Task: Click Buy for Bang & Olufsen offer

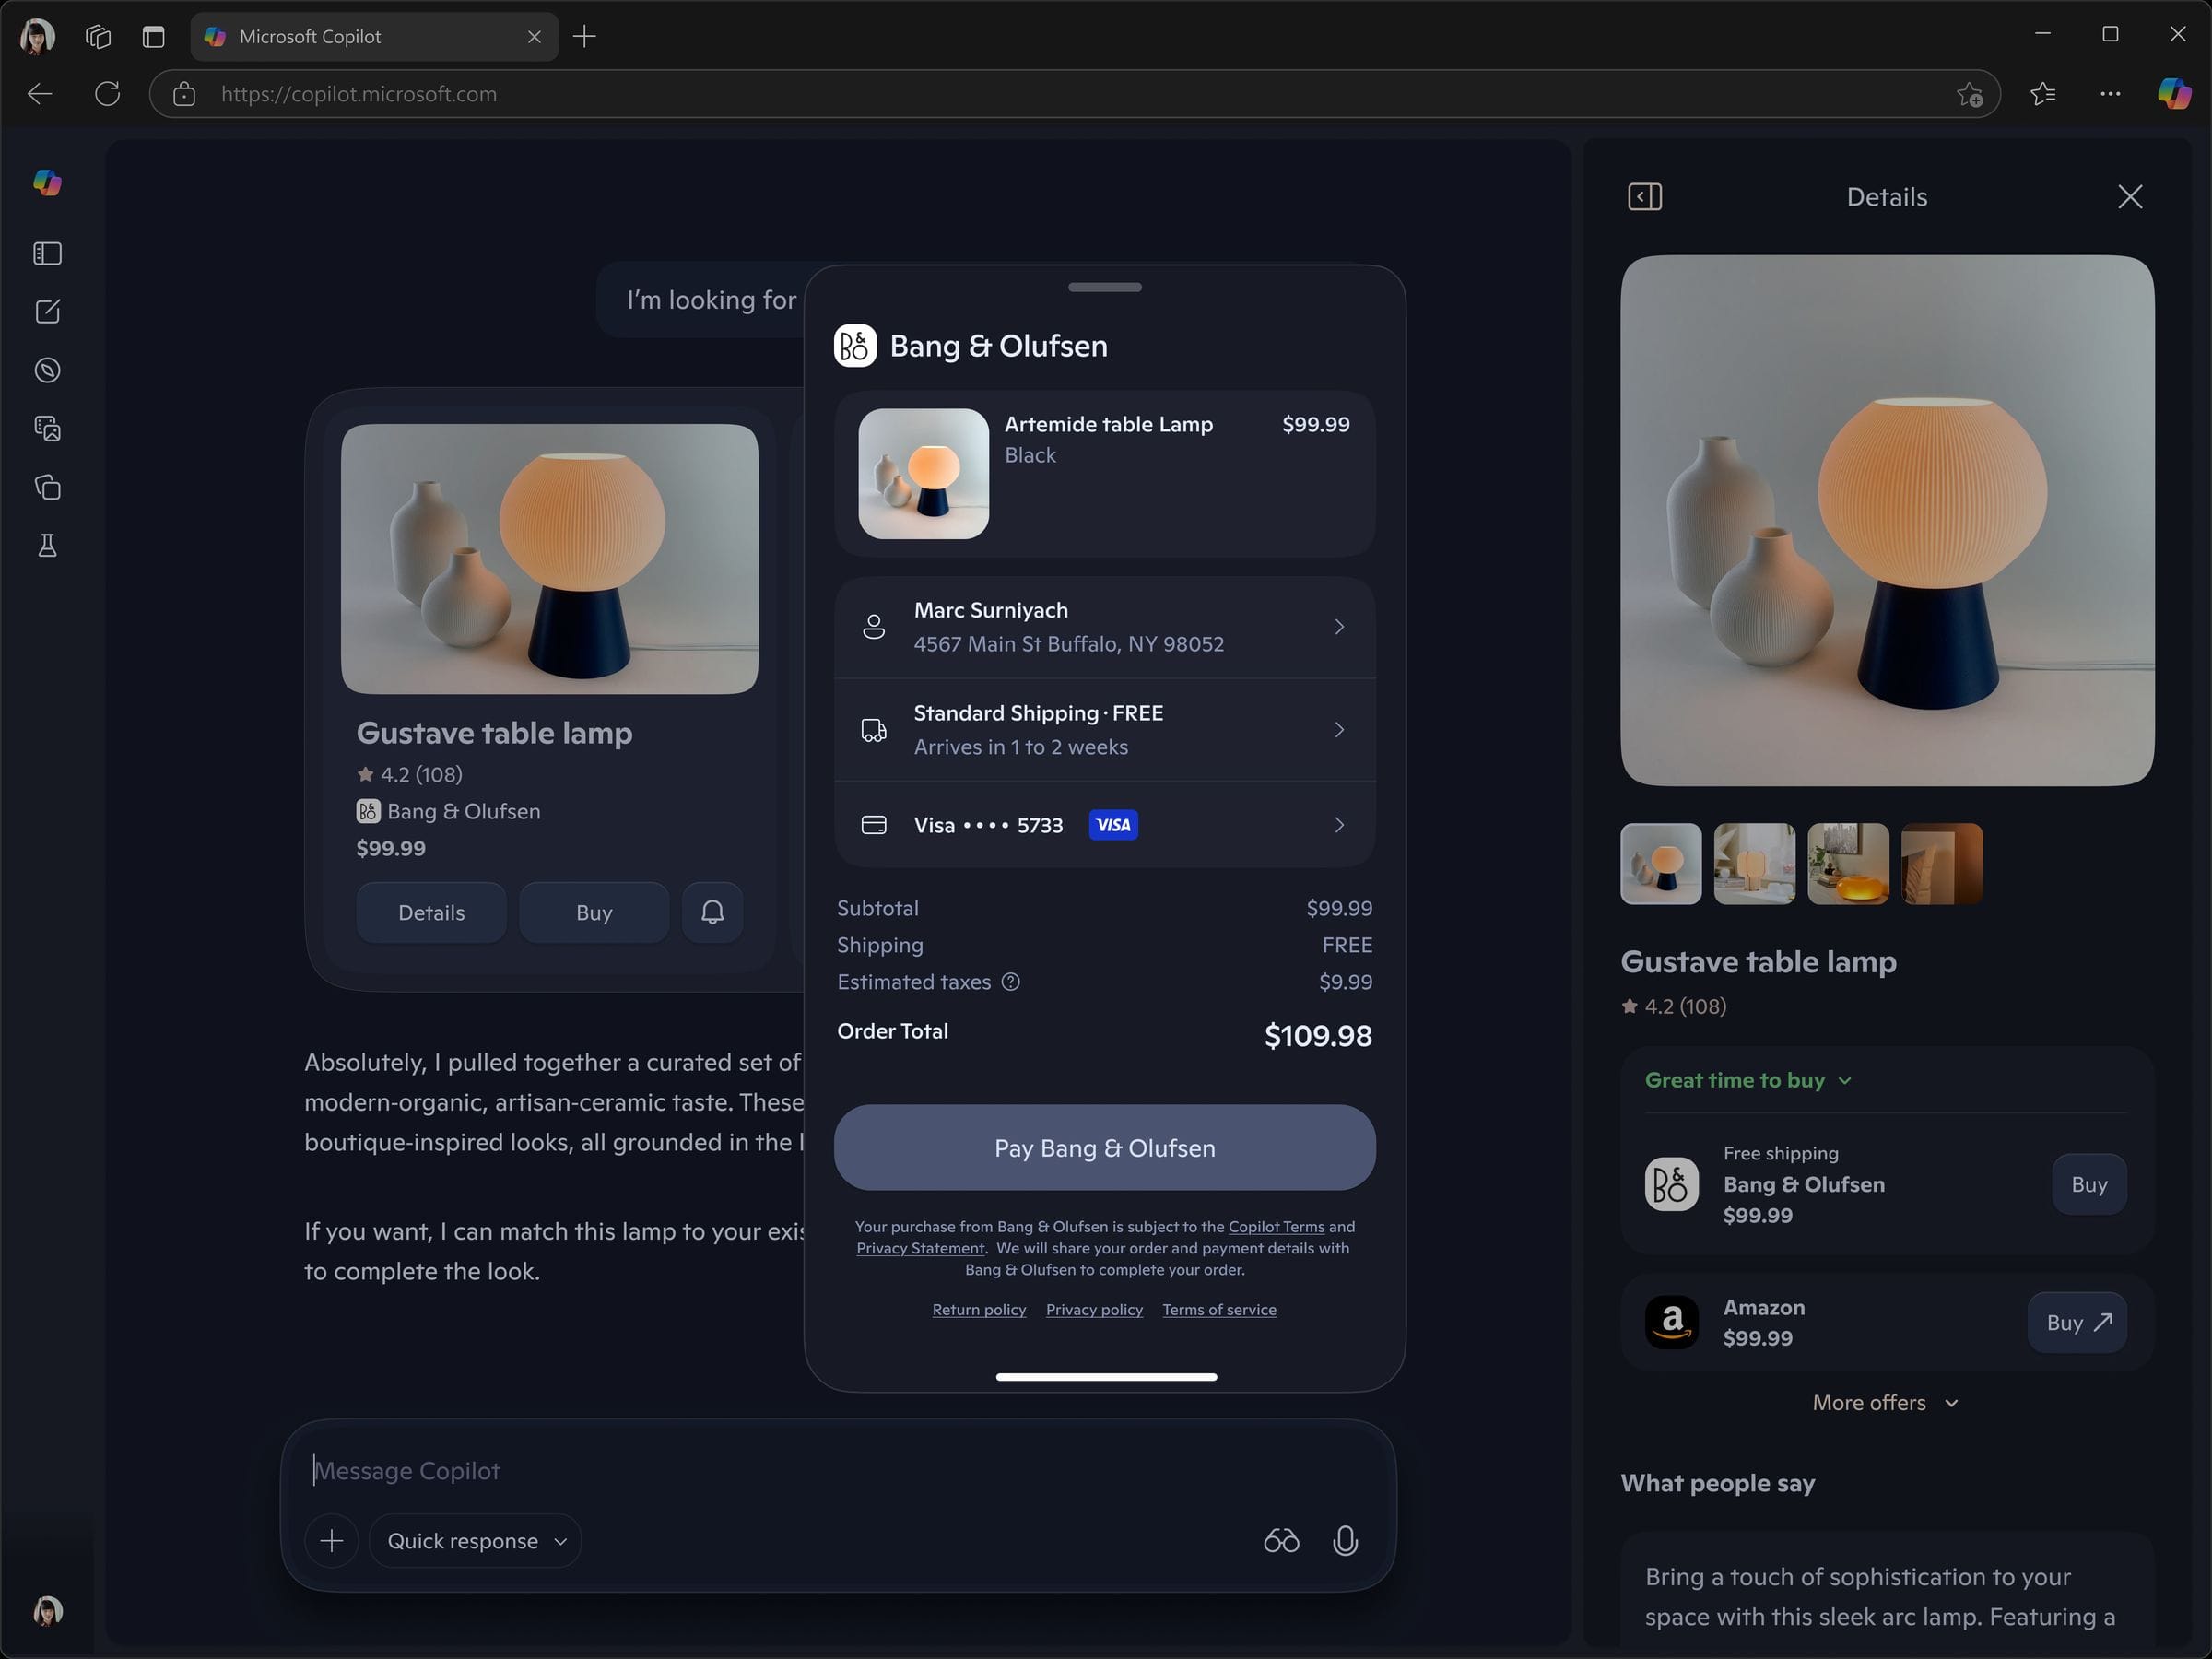Action: coord(2089,1184)
